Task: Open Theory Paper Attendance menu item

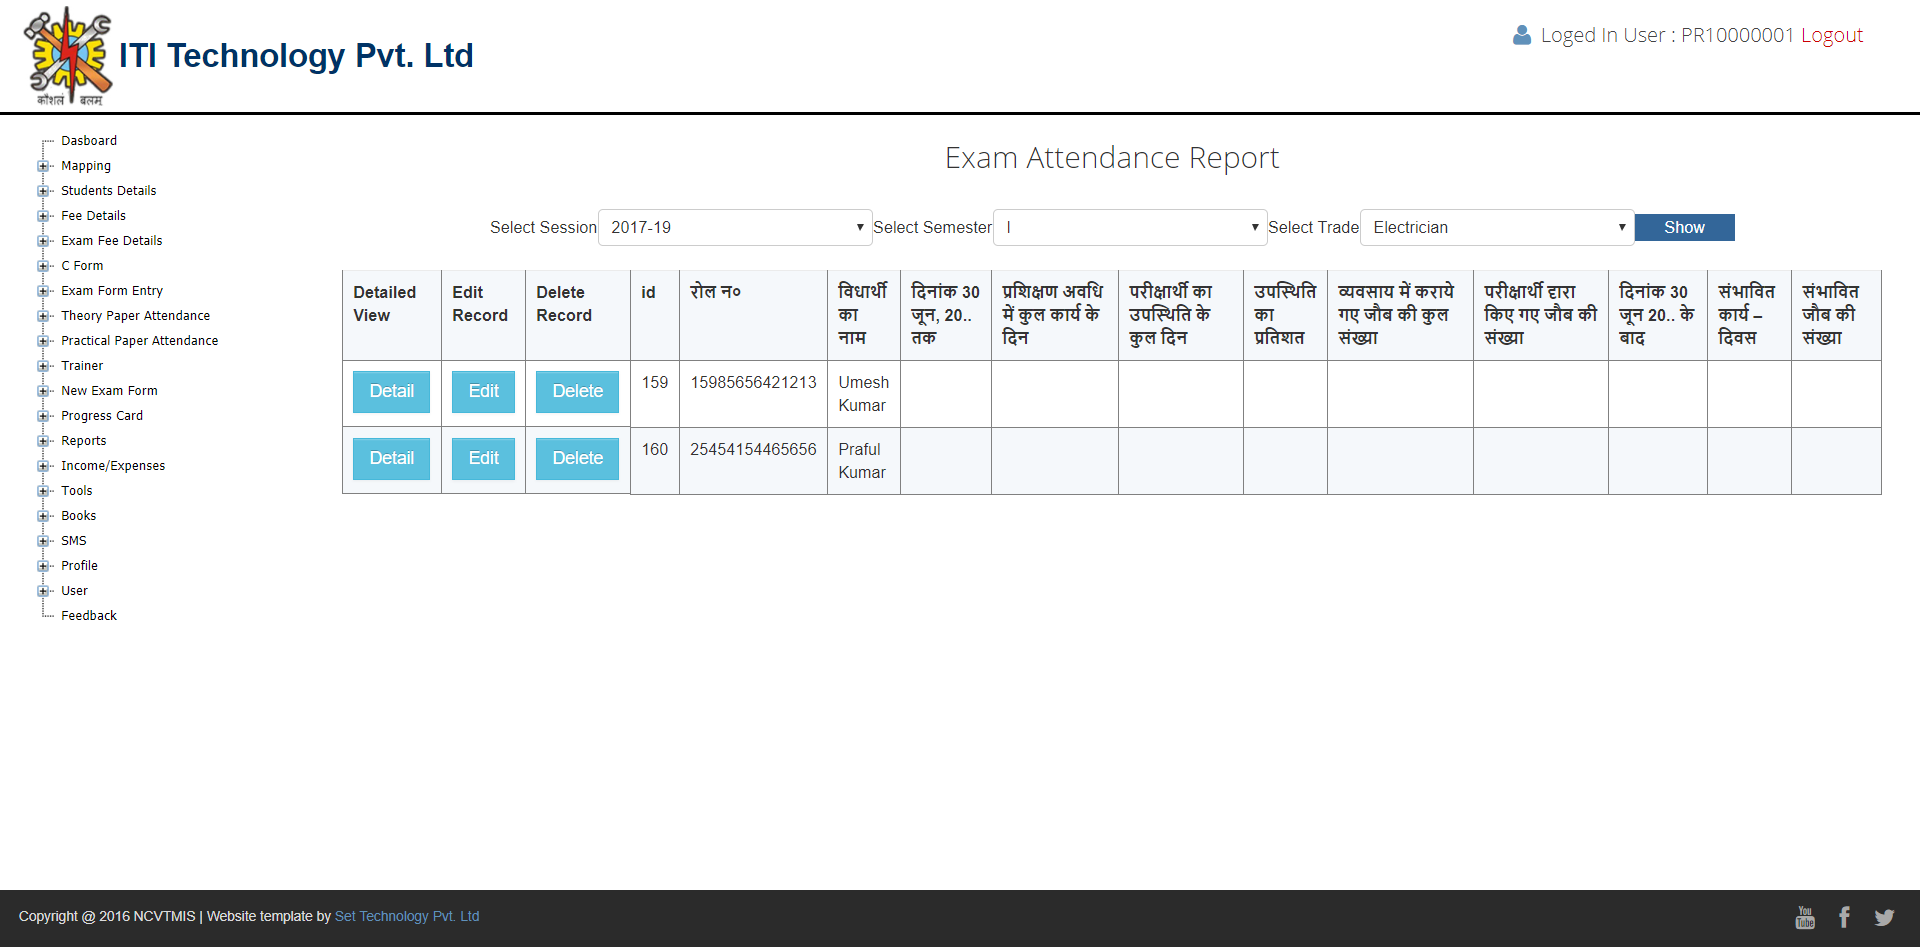Action: click(135, 316)
